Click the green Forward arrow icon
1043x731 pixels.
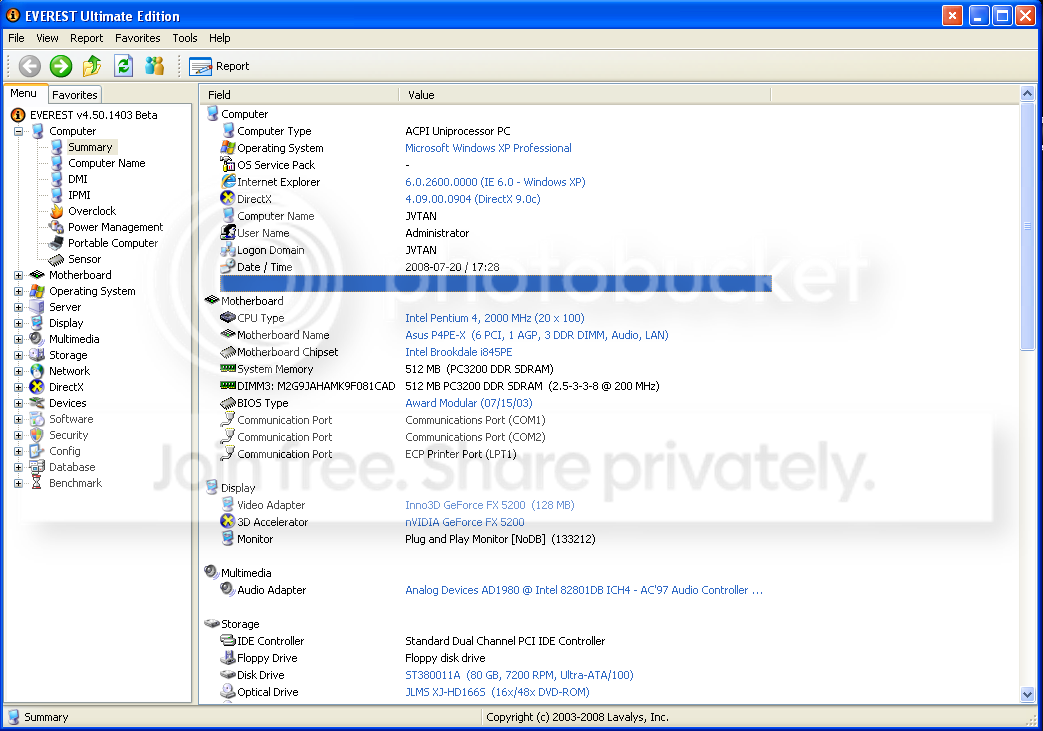pyautogui.click(x=61, y=66)
